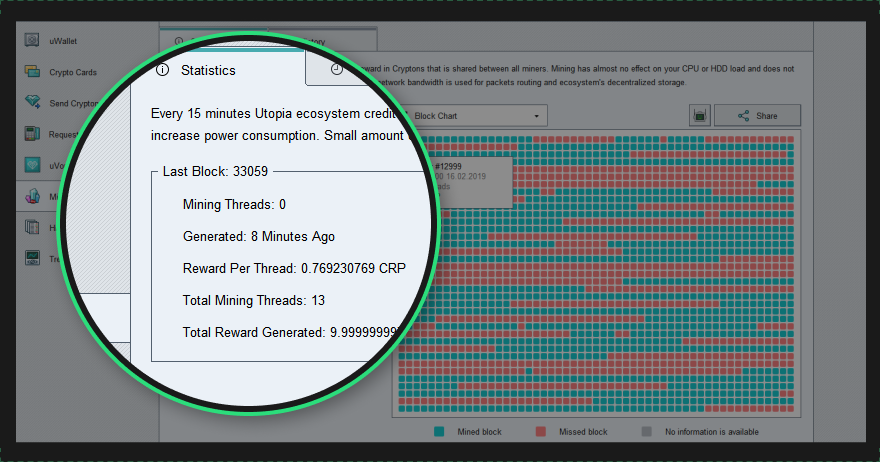Click the monitor chart icon at sidebar bottom
The width and height of the screenshot is (880, 462).
[32, 258]
